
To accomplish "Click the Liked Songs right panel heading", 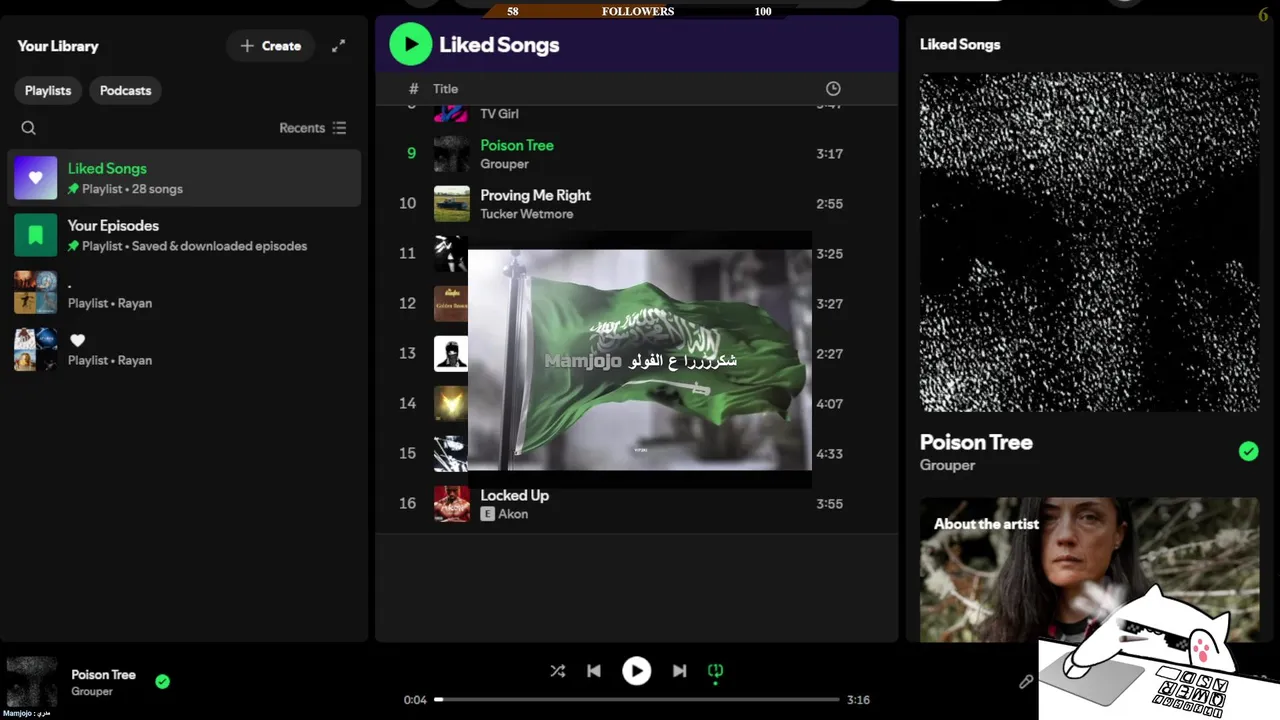I will point(960,44).
